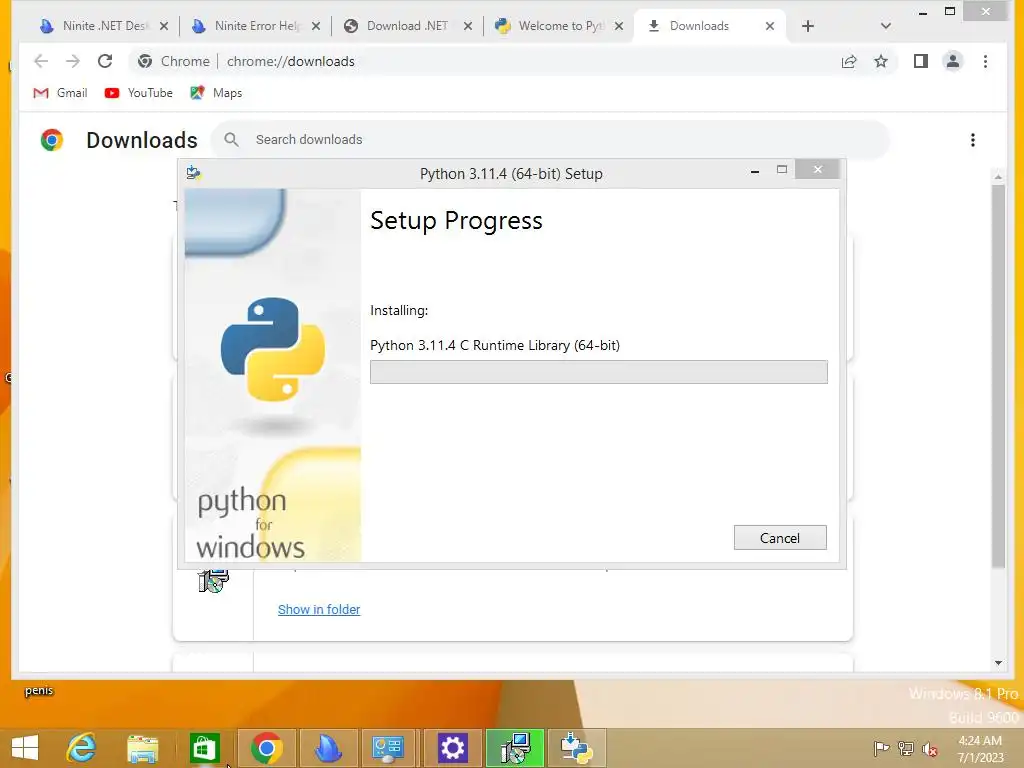This screenshot has width=1024, height=768.
Task: Open Windows Store from taskbar
Action: [x=204, y=748]
